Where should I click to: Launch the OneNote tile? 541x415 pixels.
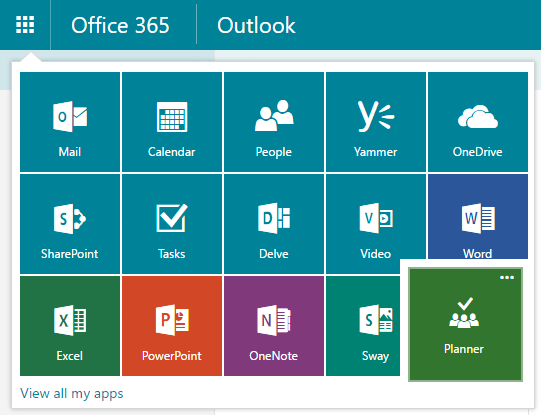coord(274,326)
